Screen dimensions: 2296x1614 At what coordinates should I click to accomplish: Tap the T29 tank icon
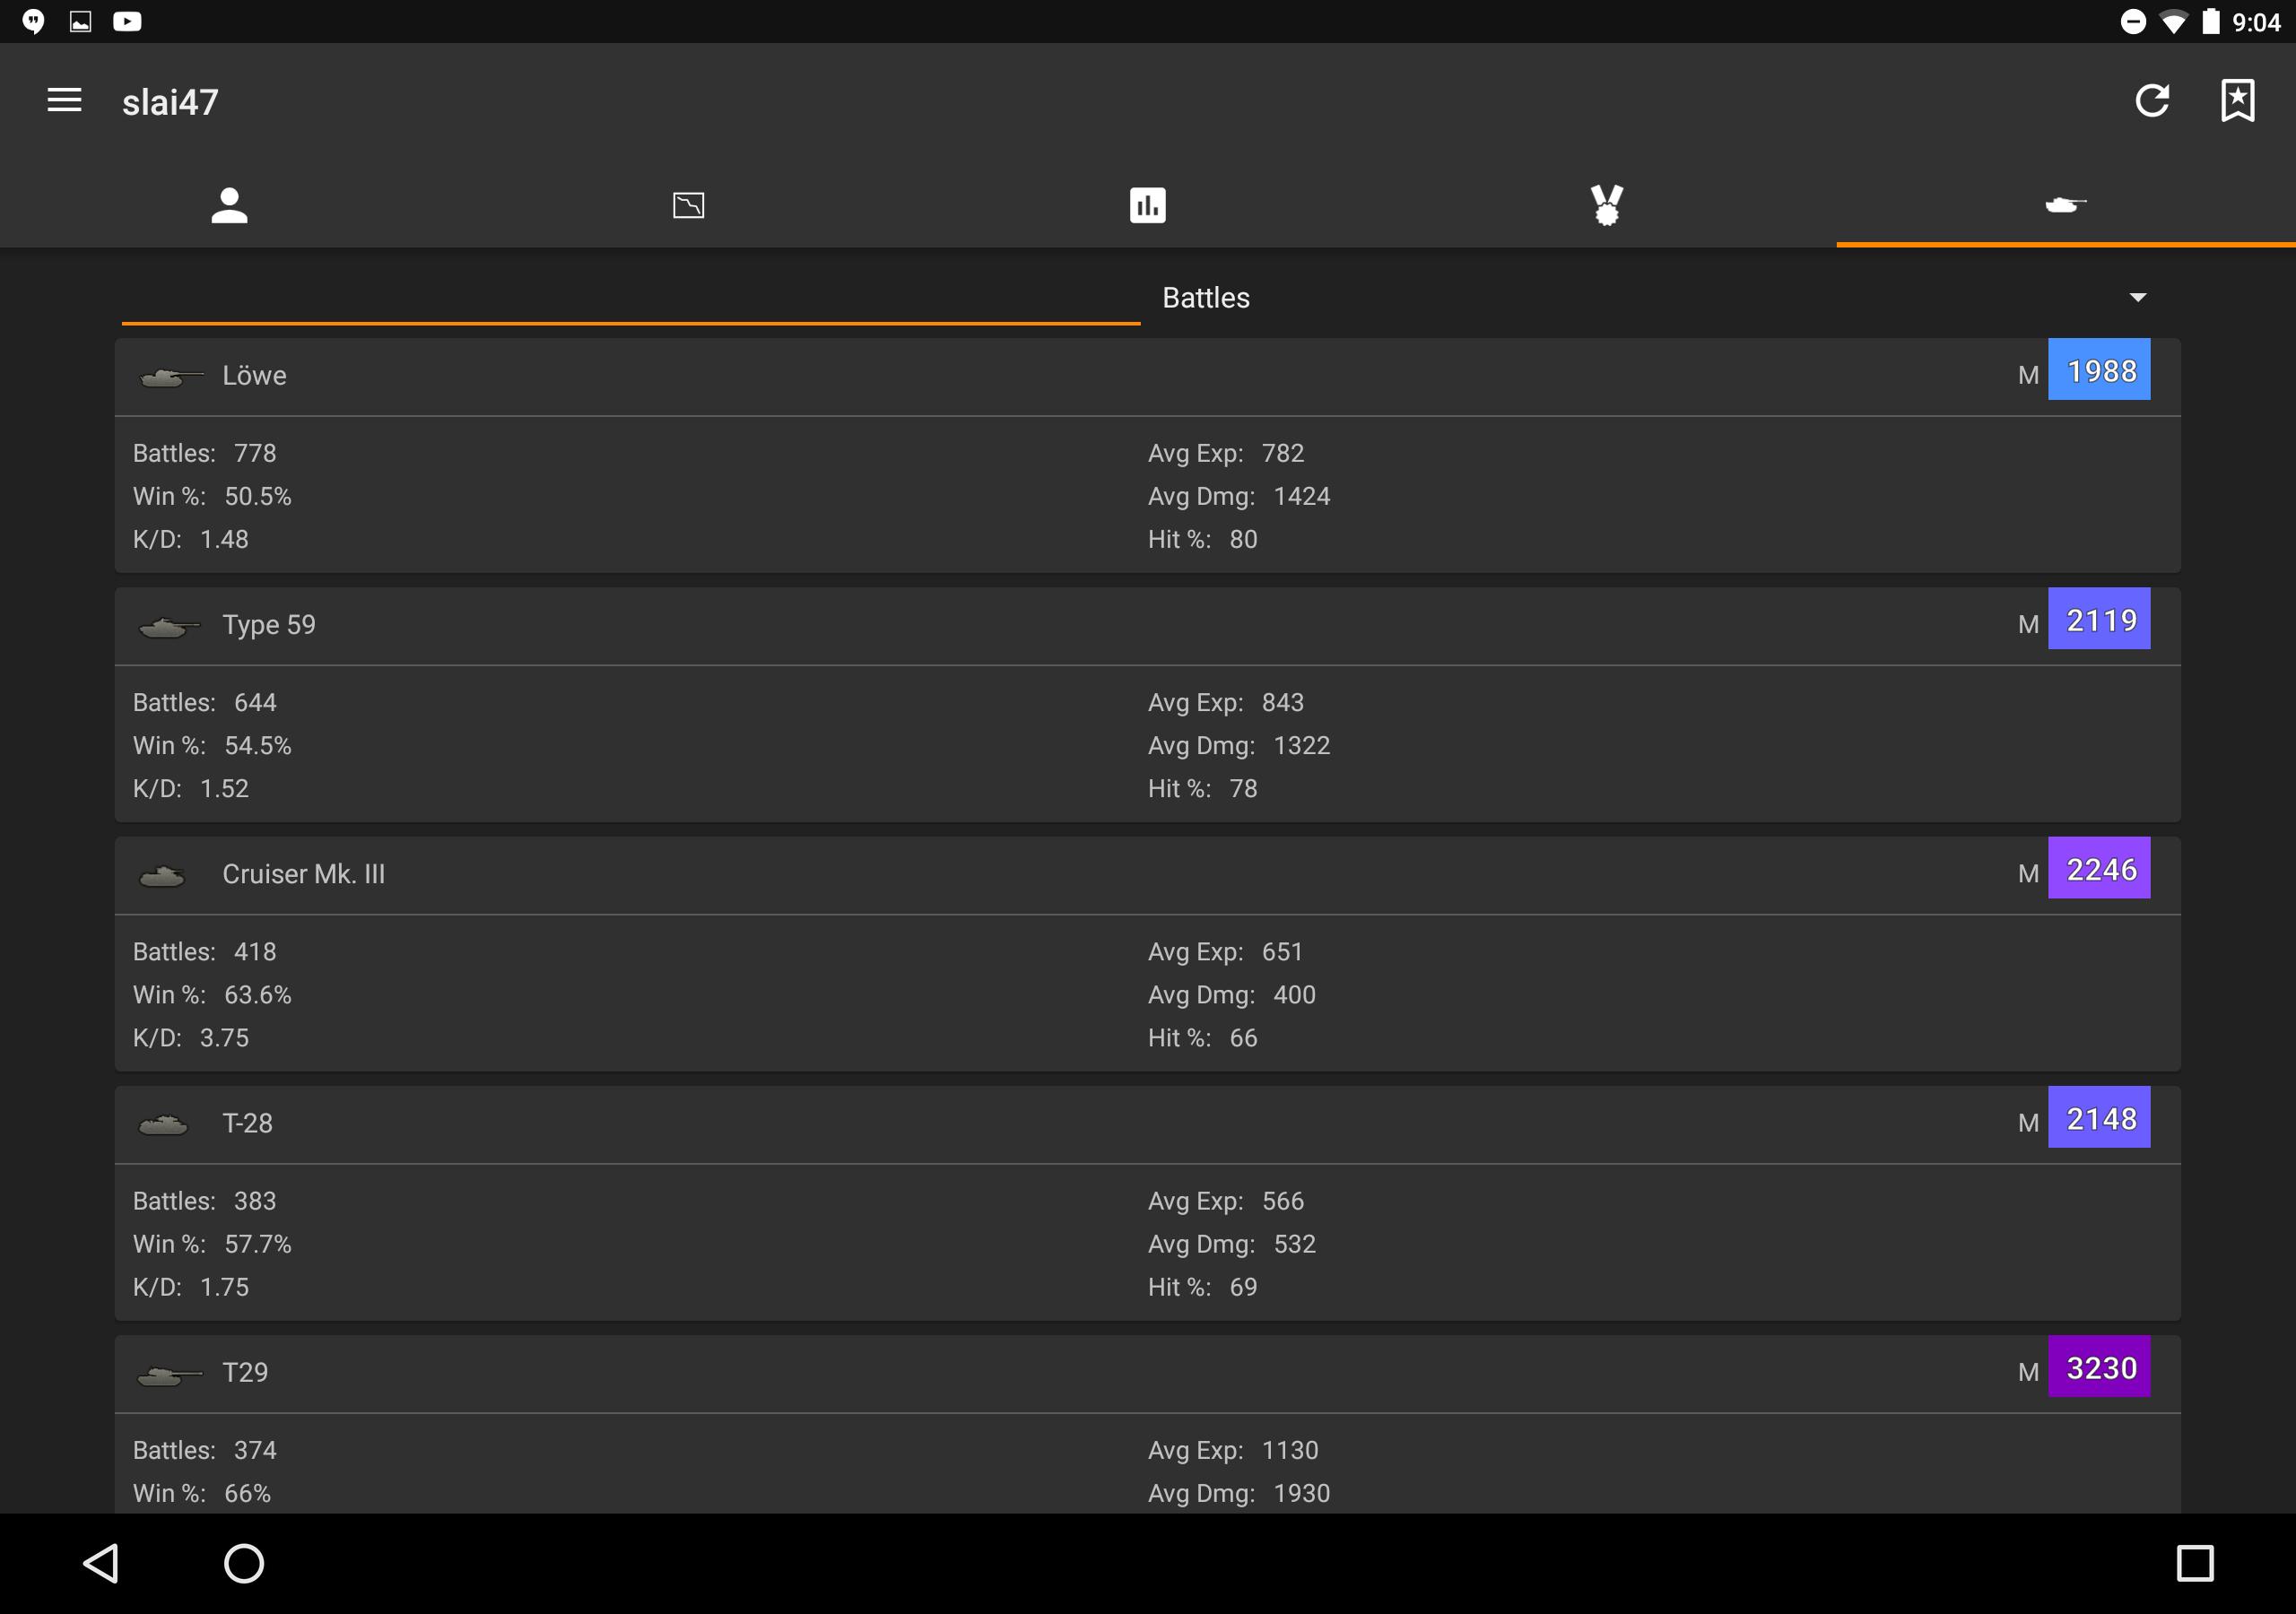(x=170, y=1375)
